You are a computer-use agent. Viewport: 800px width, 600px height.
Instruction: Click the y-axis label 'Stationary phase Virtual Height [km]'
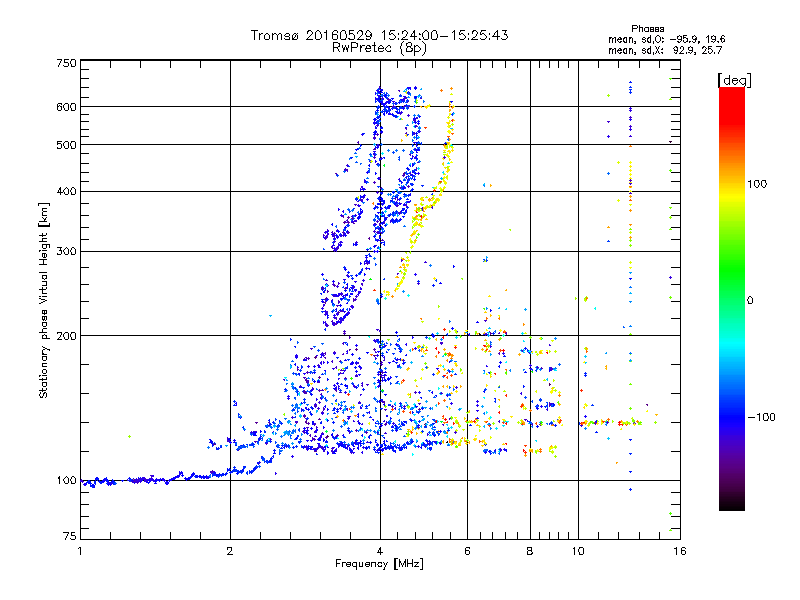coord(44,301)
